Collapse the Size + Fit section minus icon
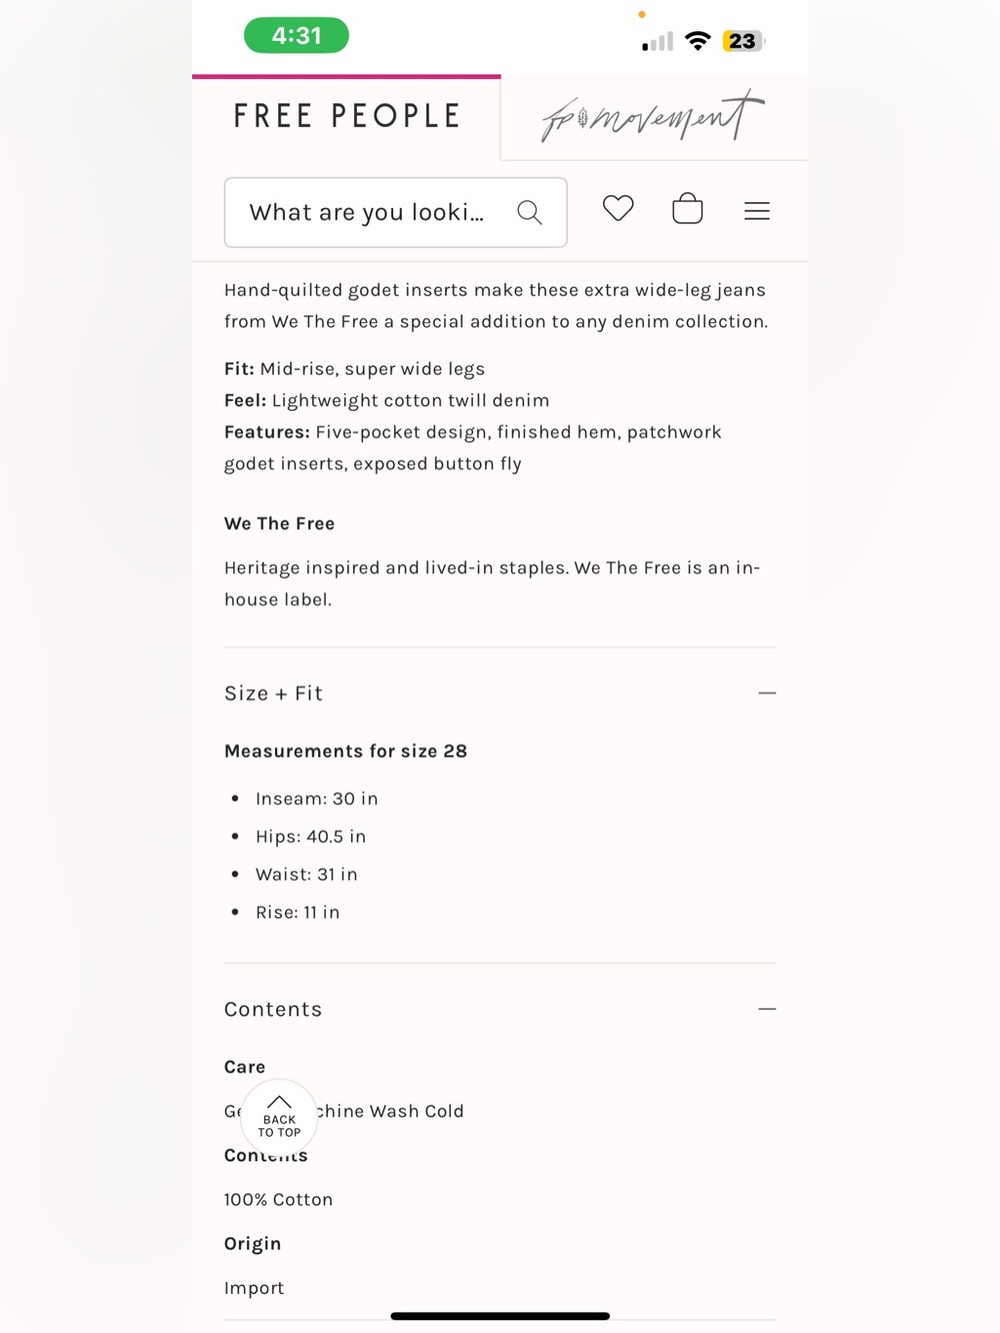 tap(767, 693)
